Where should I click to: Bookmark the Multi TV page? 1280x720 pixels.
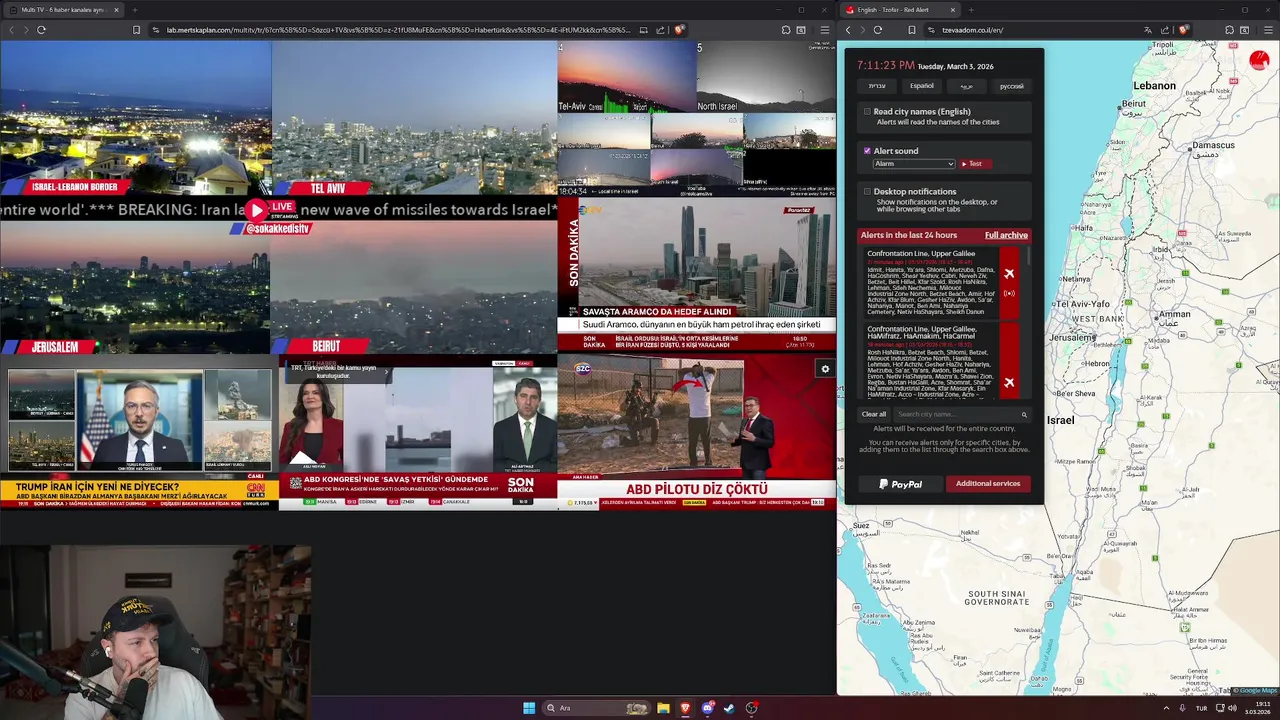click(x=137, y=30)
